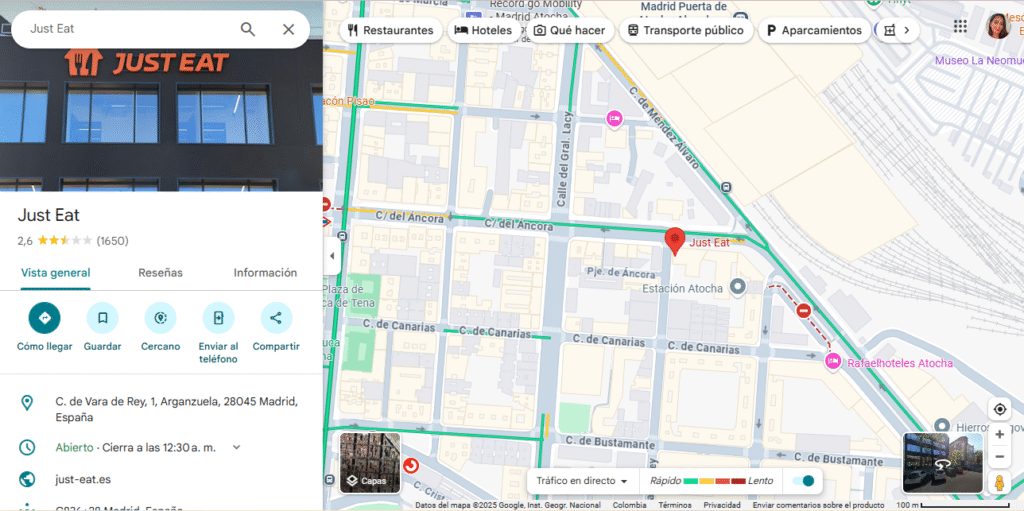Click the Estación Atocha map marker
1024x511 pixels.
[x=738, y=286]
